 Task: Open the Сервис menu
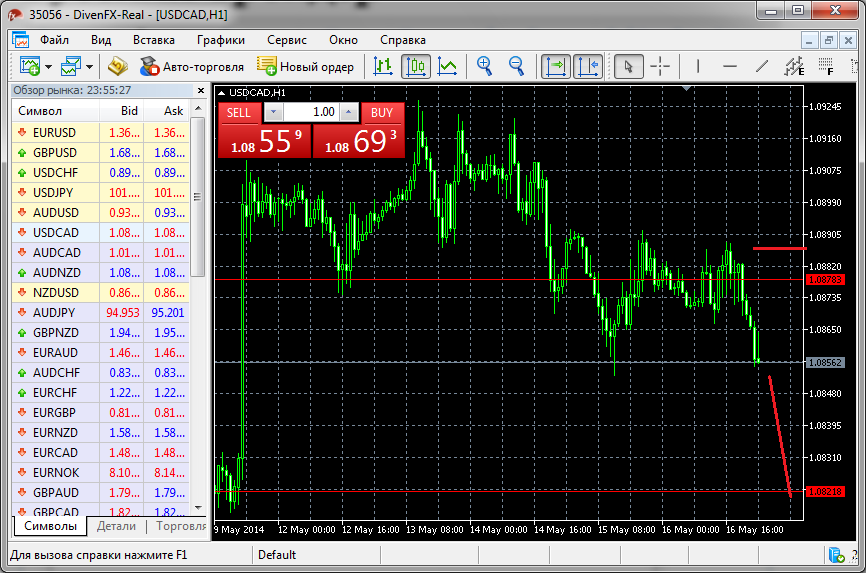287,40
